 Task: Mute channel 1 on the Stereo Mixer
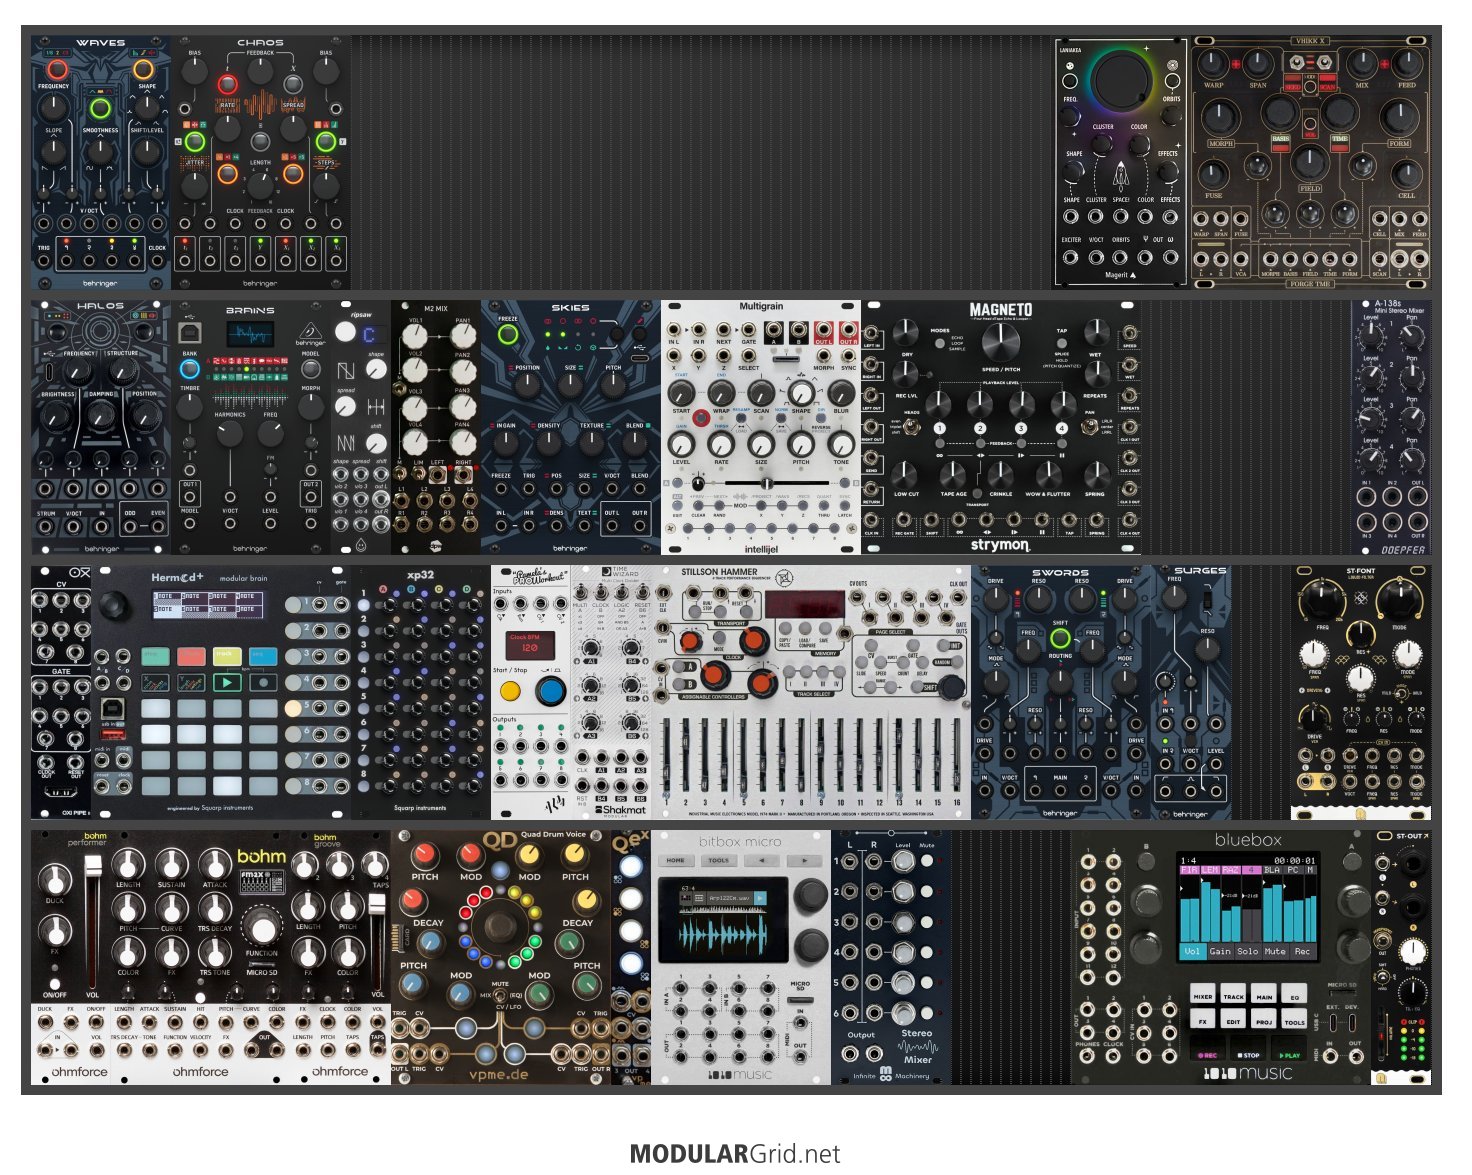[927, 861]
